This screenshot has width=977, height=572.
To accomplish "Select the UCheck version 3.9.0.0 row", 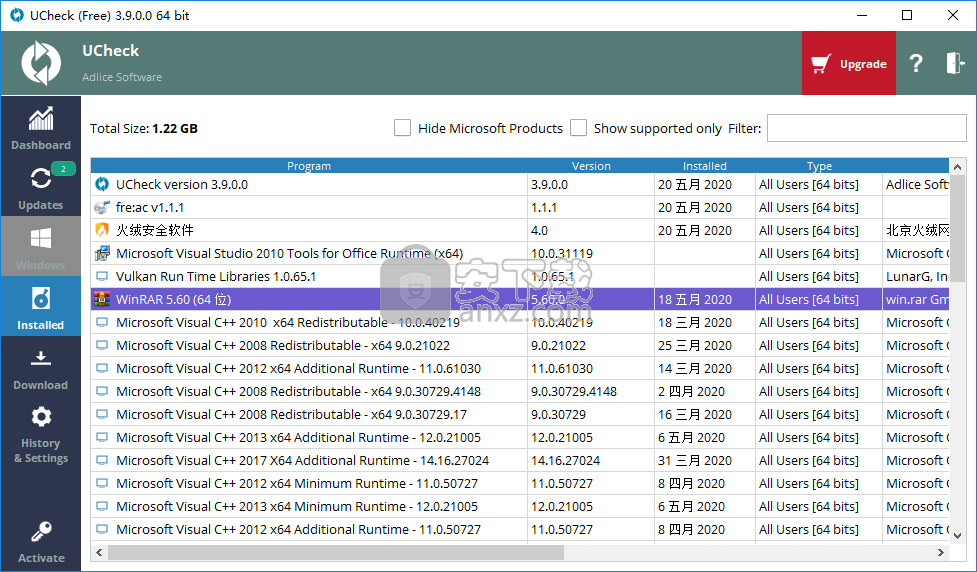I will (520, 184).
